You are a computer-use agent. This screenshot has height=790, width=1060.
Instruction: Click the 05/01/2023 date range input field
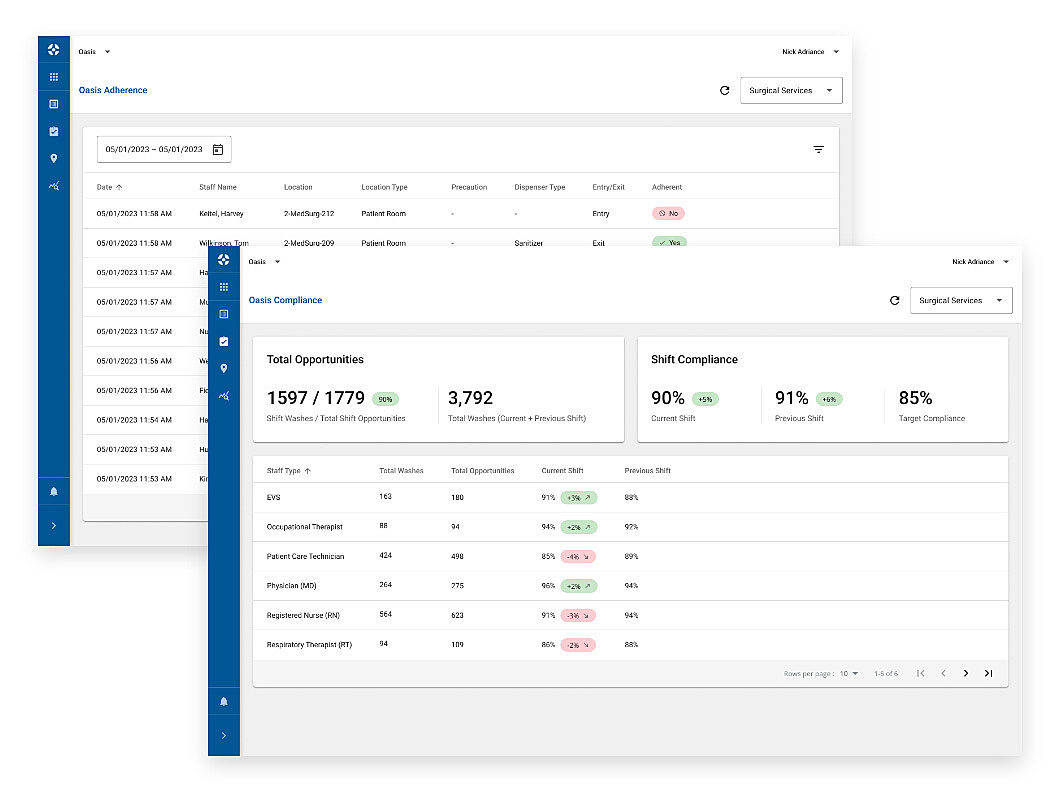point(154,149)
